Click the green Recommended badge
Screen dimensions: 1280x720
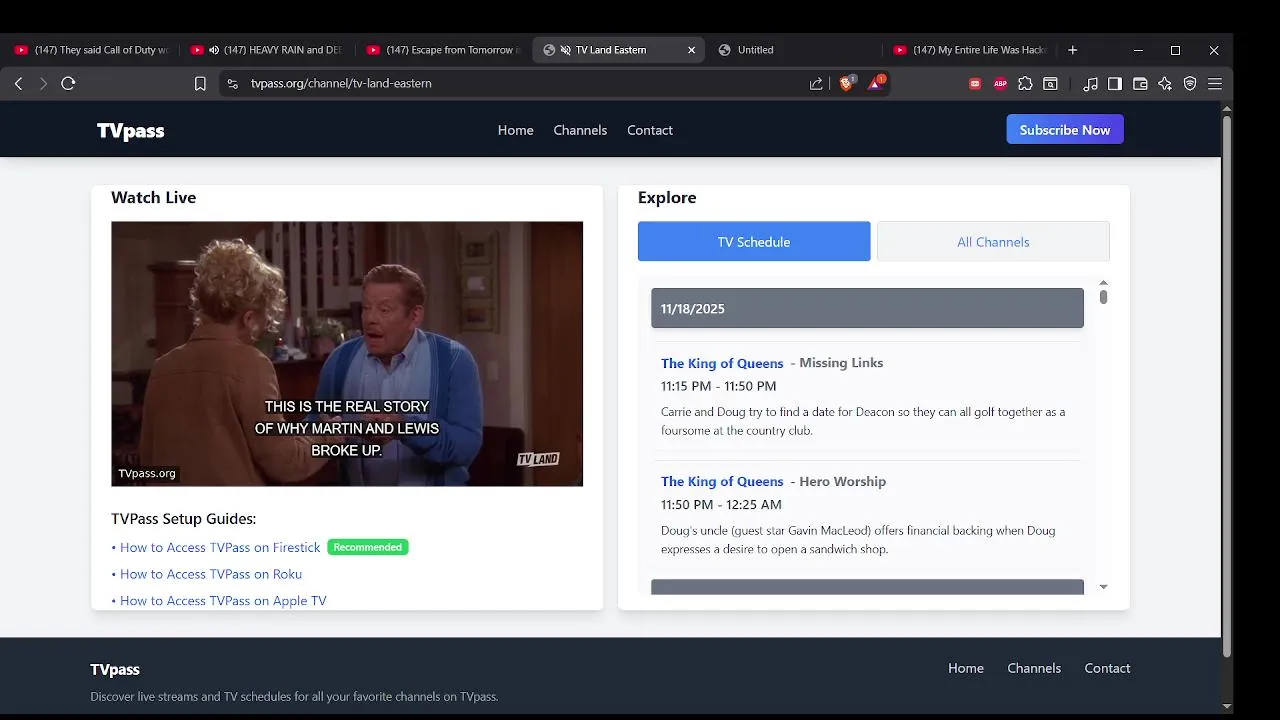click(x=368, y=547)
